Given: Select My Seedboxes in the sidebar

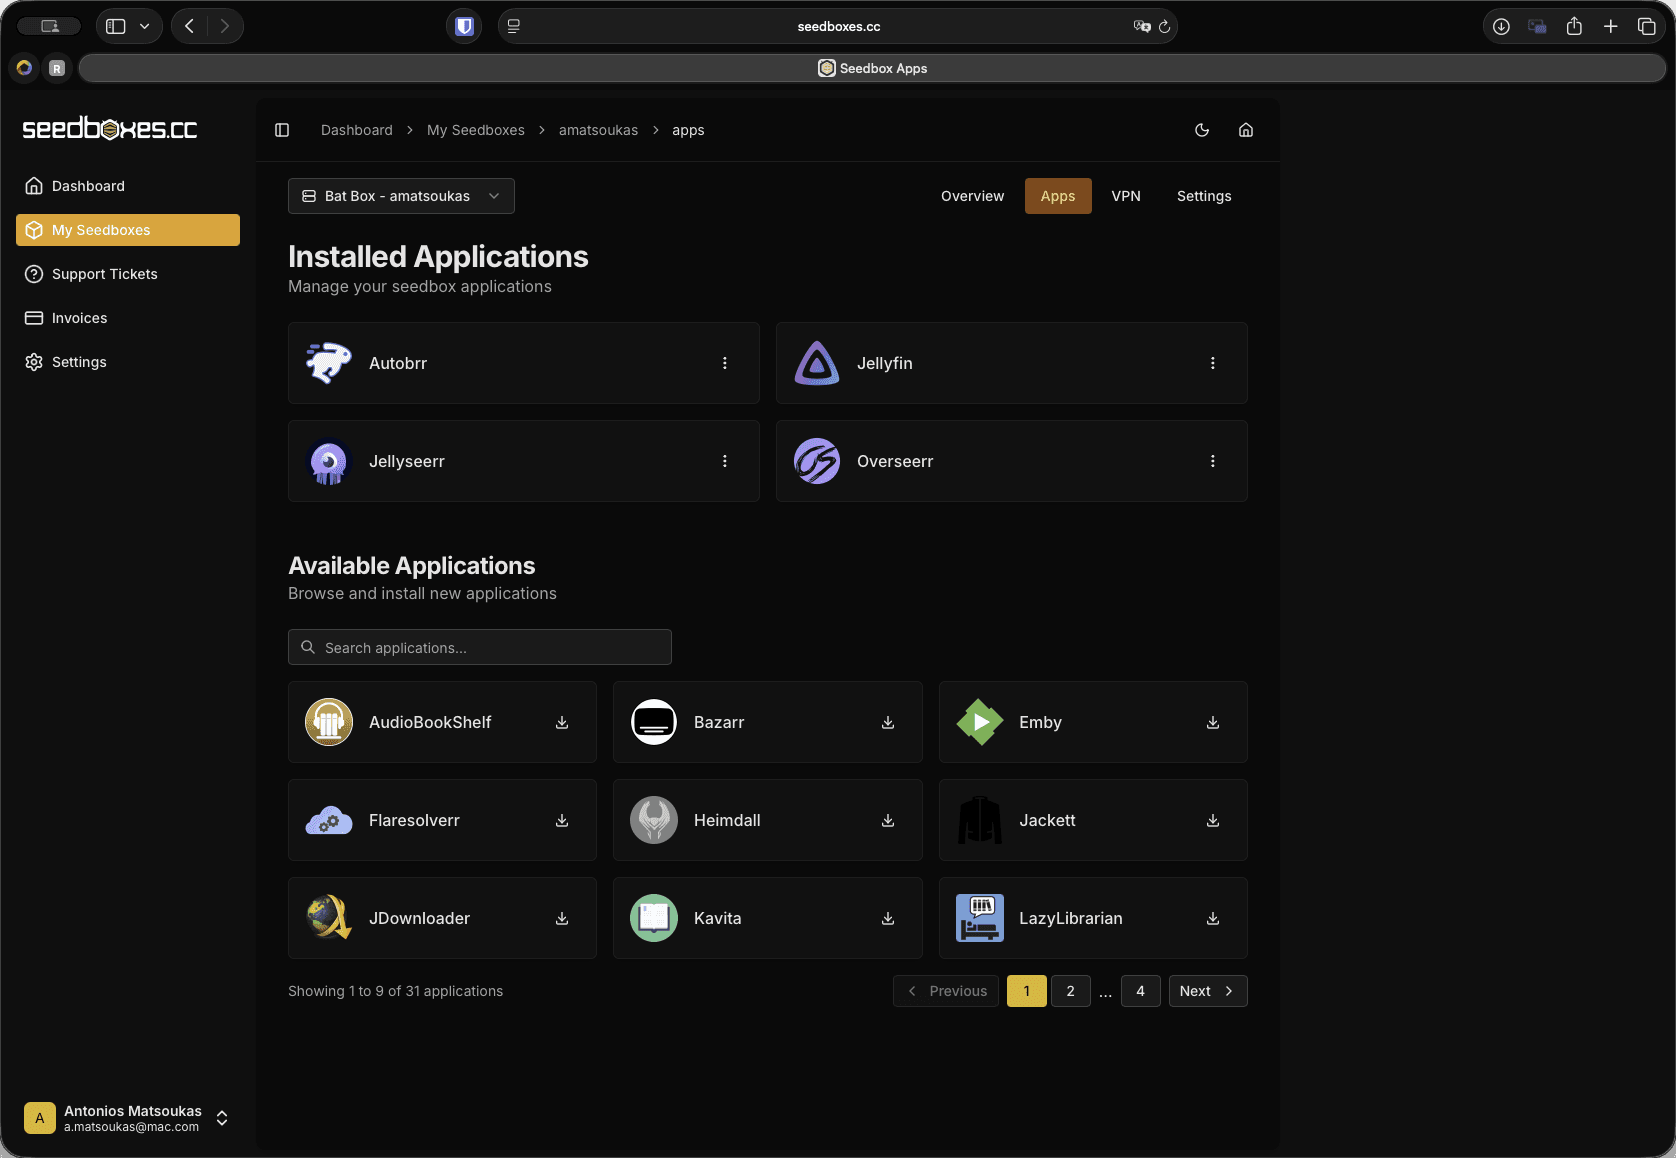Looking at the screenshot, I should pos(128,230).
